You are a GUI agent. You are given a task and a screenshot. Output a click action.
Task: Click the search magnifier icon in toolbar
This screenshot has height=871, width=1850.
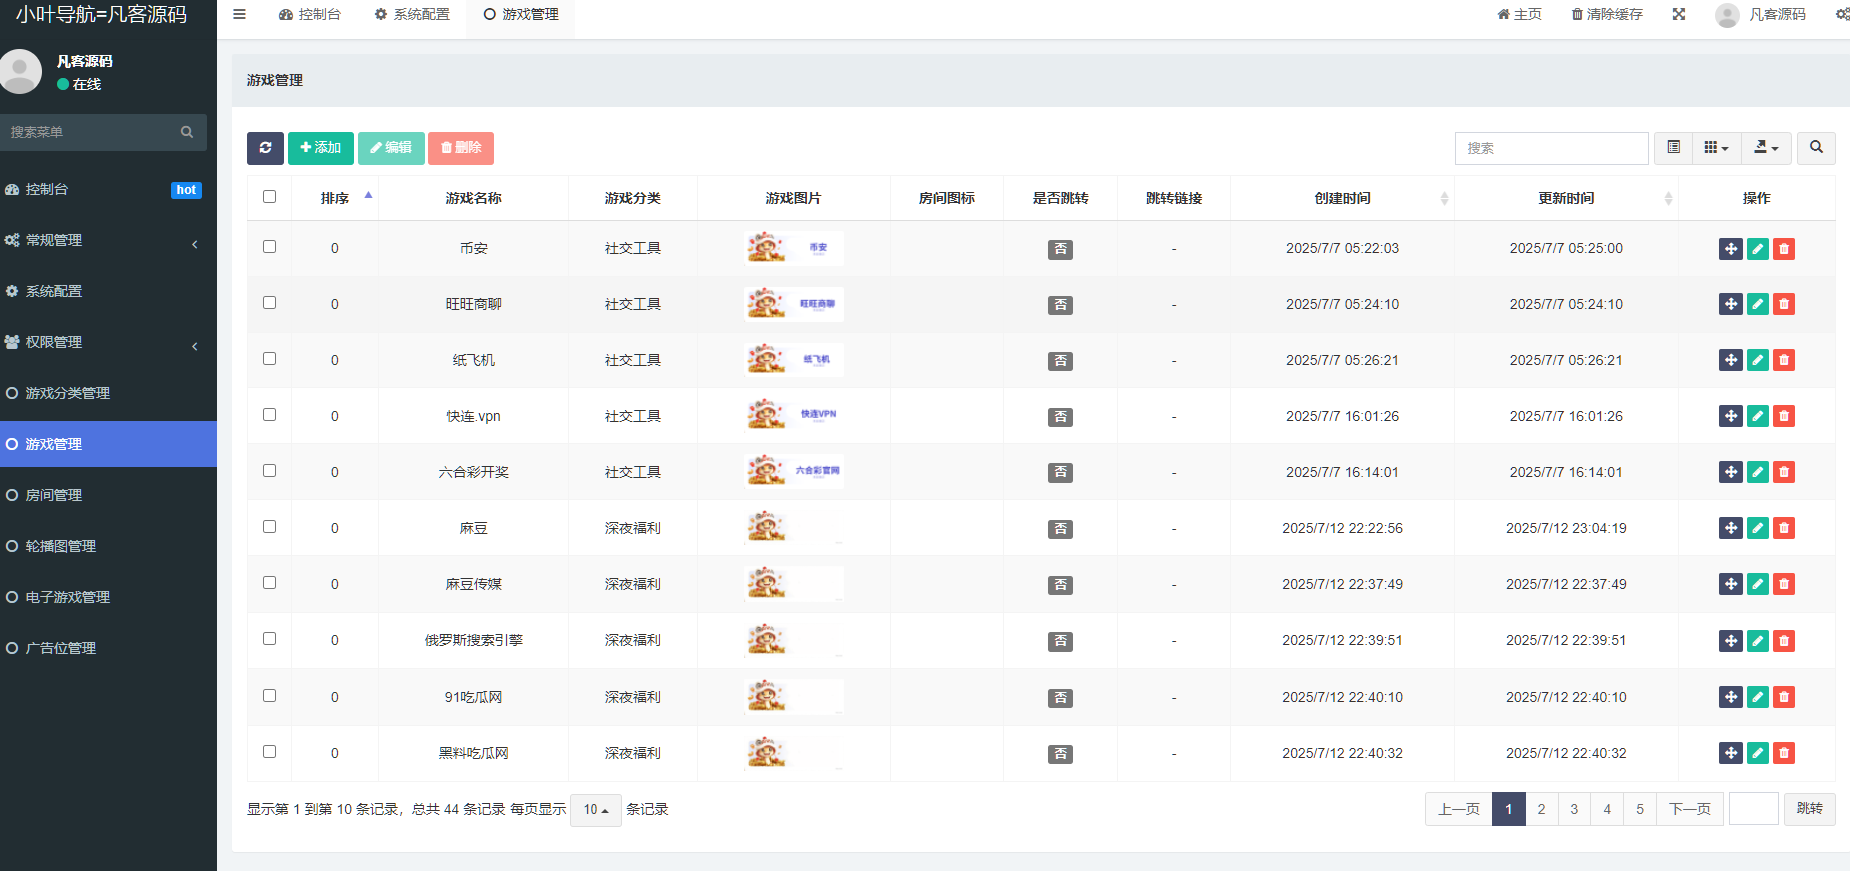[x=1815, y=148]
